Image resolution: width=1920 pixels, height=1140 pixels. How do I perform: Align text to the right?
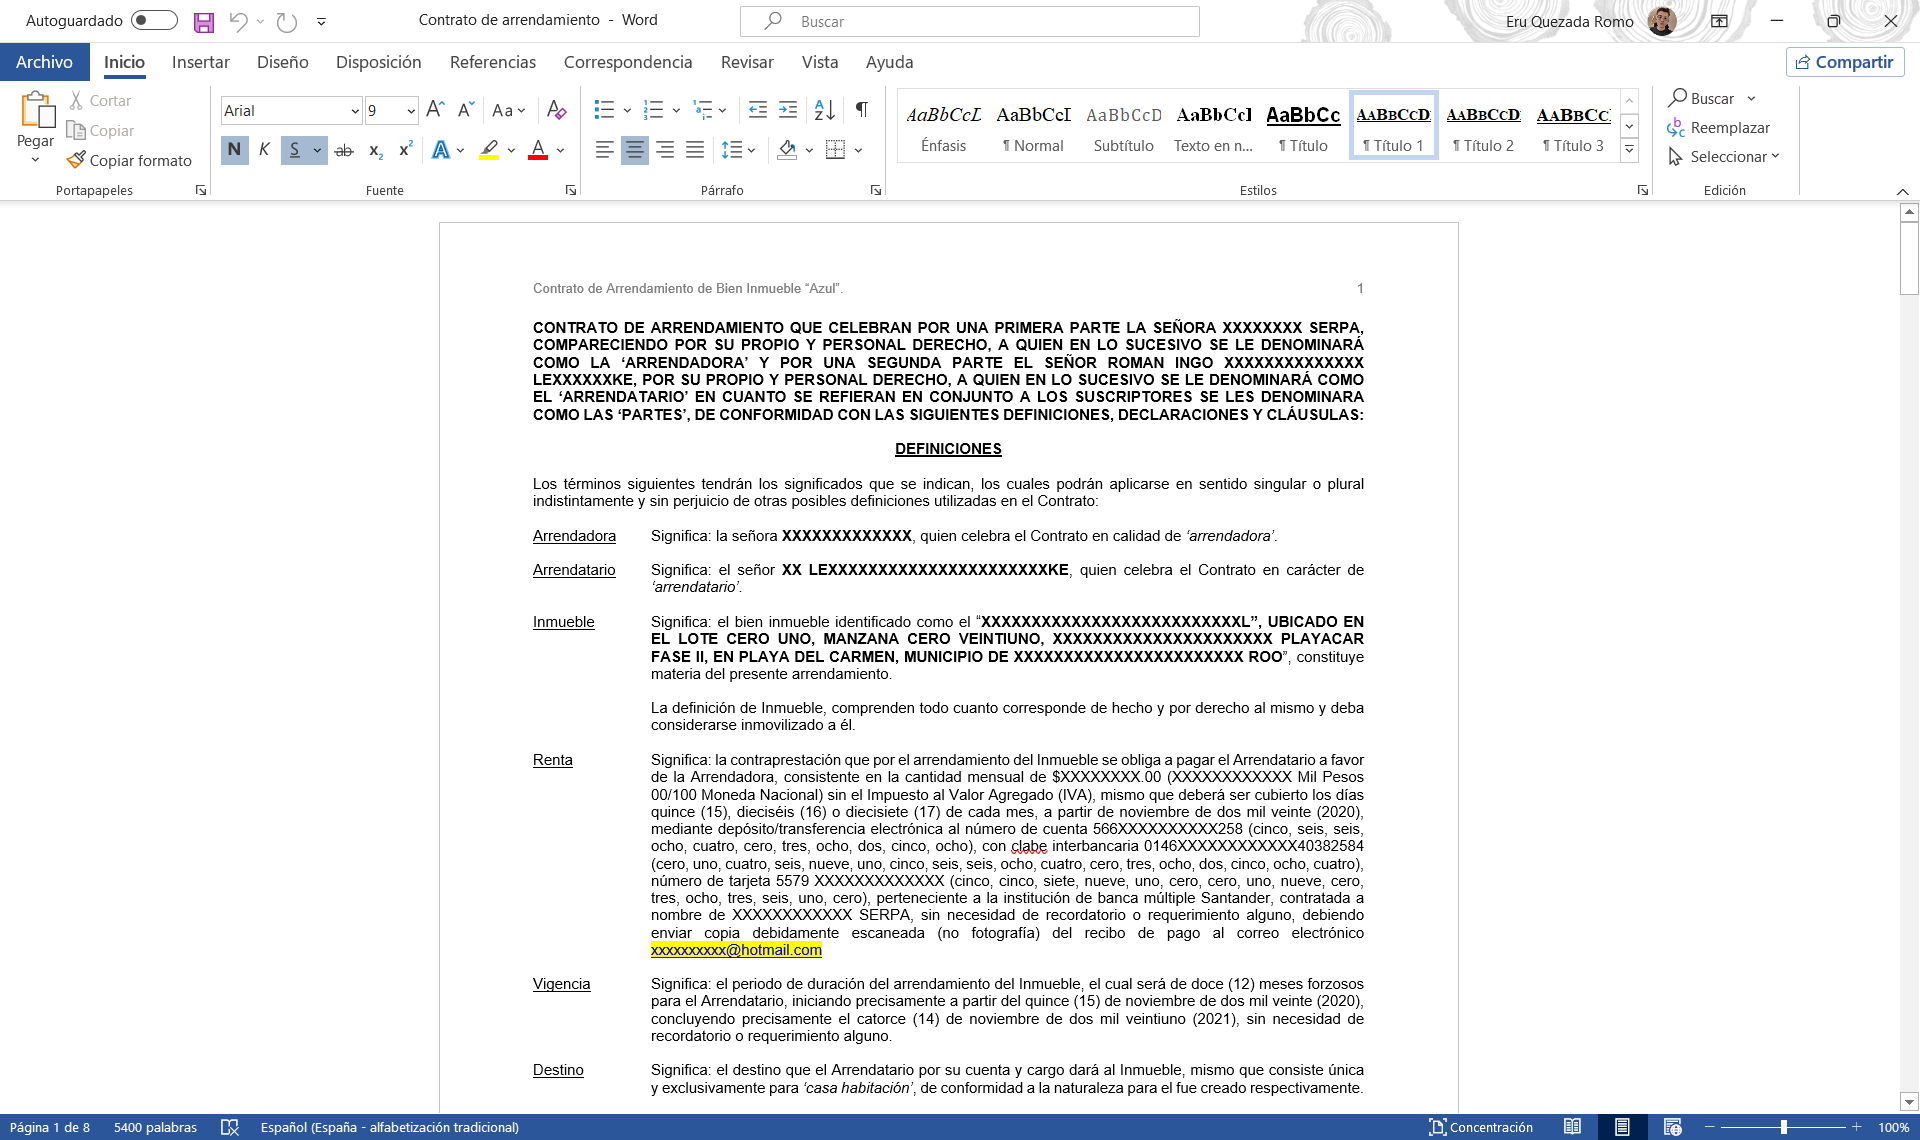point(665,150)
